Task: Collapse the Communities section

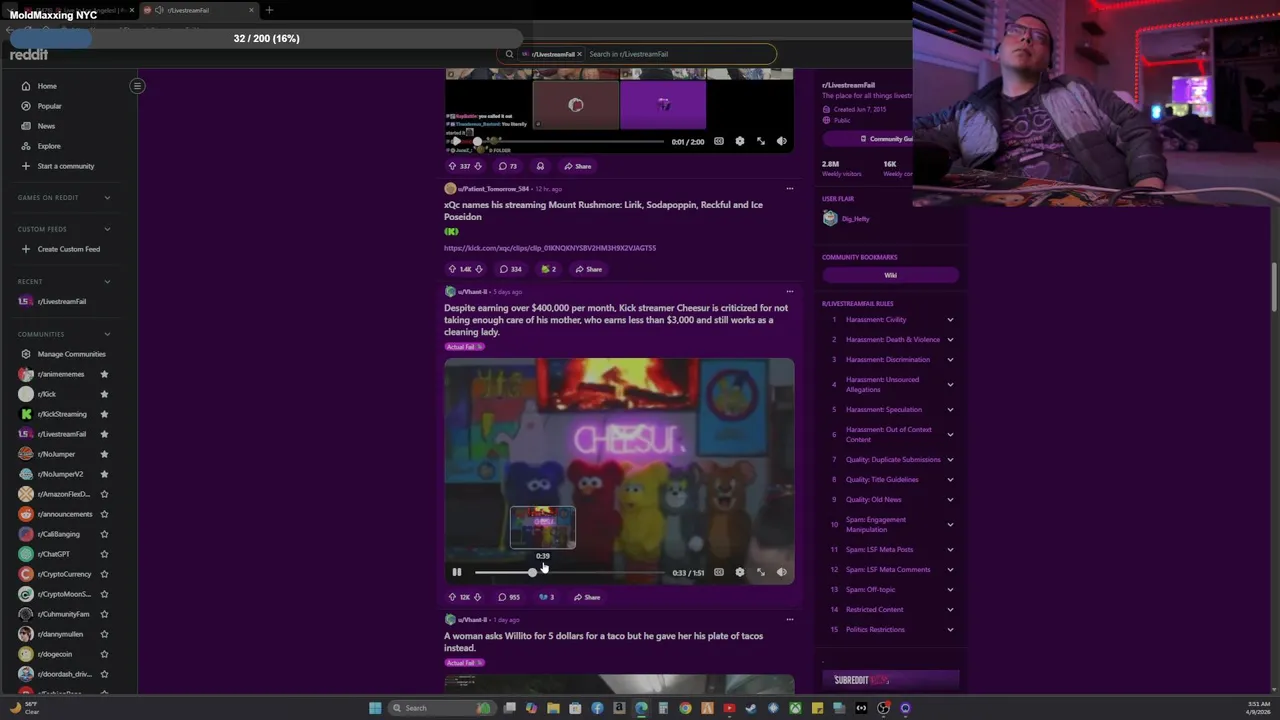Action: point(107,334)
